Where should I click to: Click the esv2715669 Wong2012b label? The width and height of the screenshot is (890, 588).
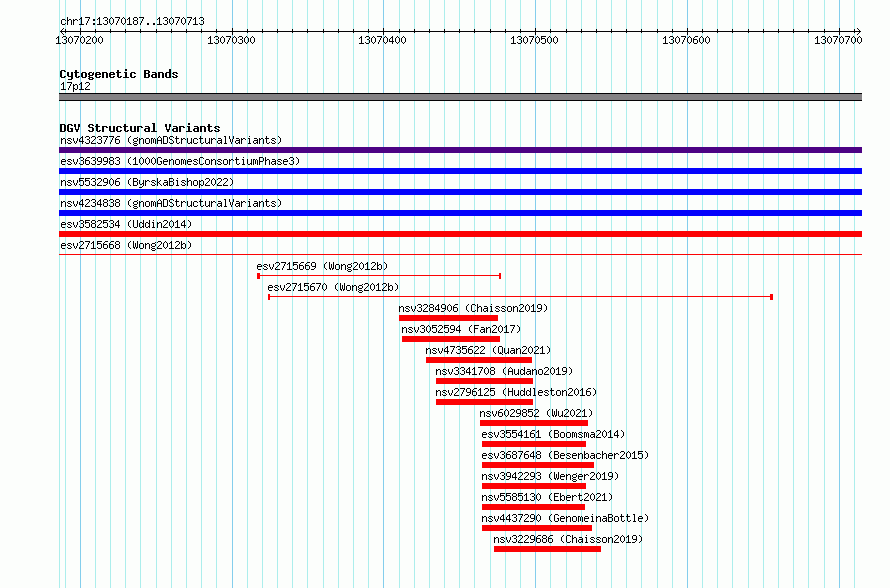(322, 266)
